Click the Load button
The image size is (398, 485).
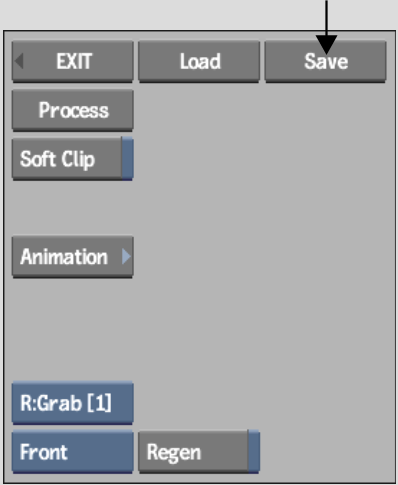click(199, 61)
